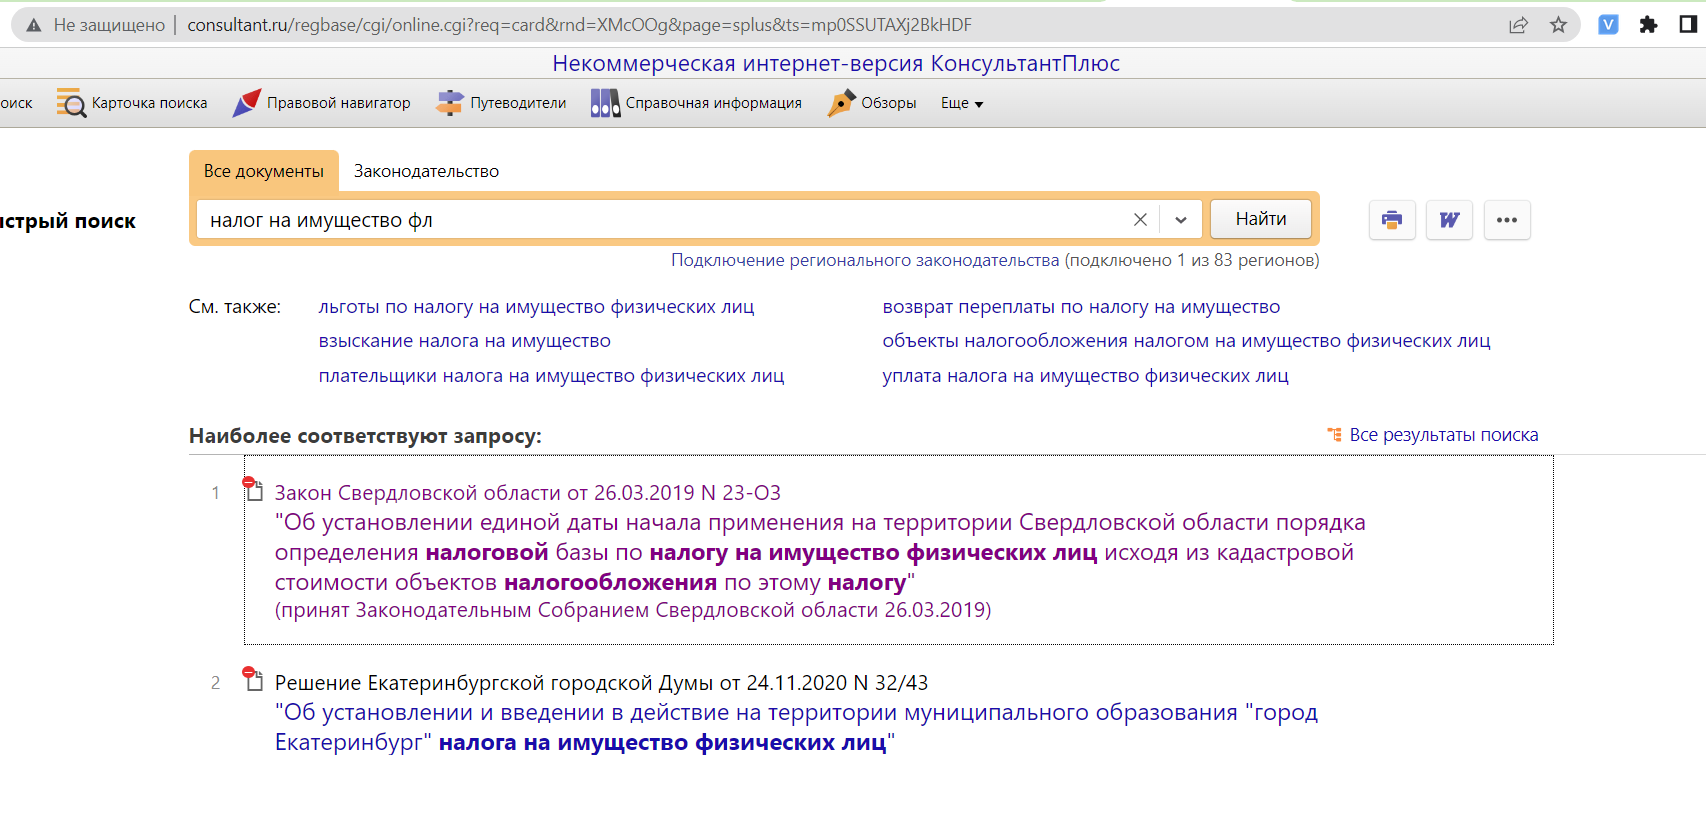This screenshot has width=1706, height=829.
Task: Click Обзоры pen icon
Action: (x=841, y=103)
